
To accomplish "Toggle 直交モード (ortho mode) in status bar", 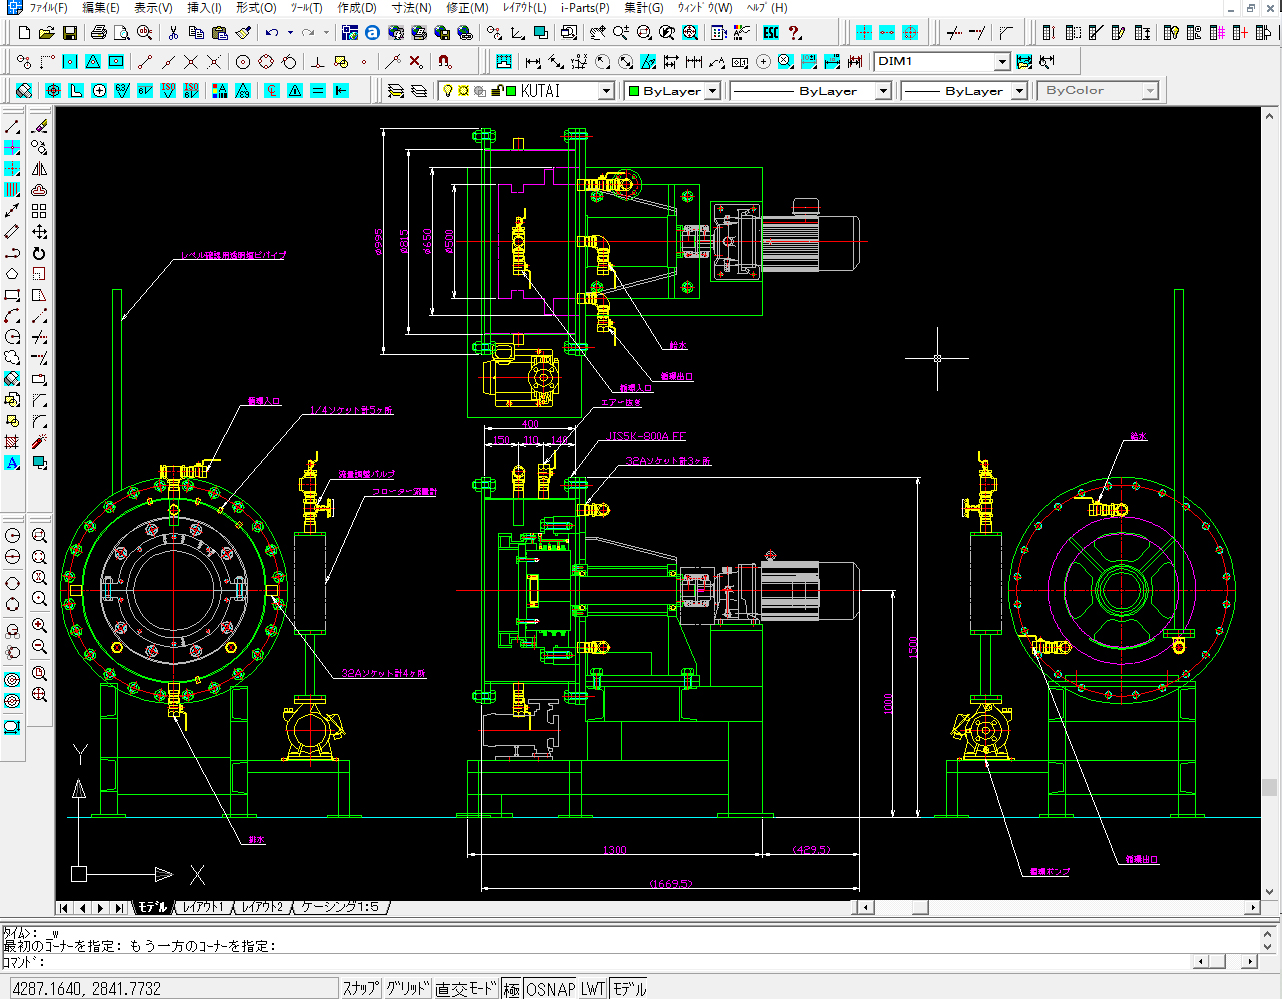I will tap(465, 988).
